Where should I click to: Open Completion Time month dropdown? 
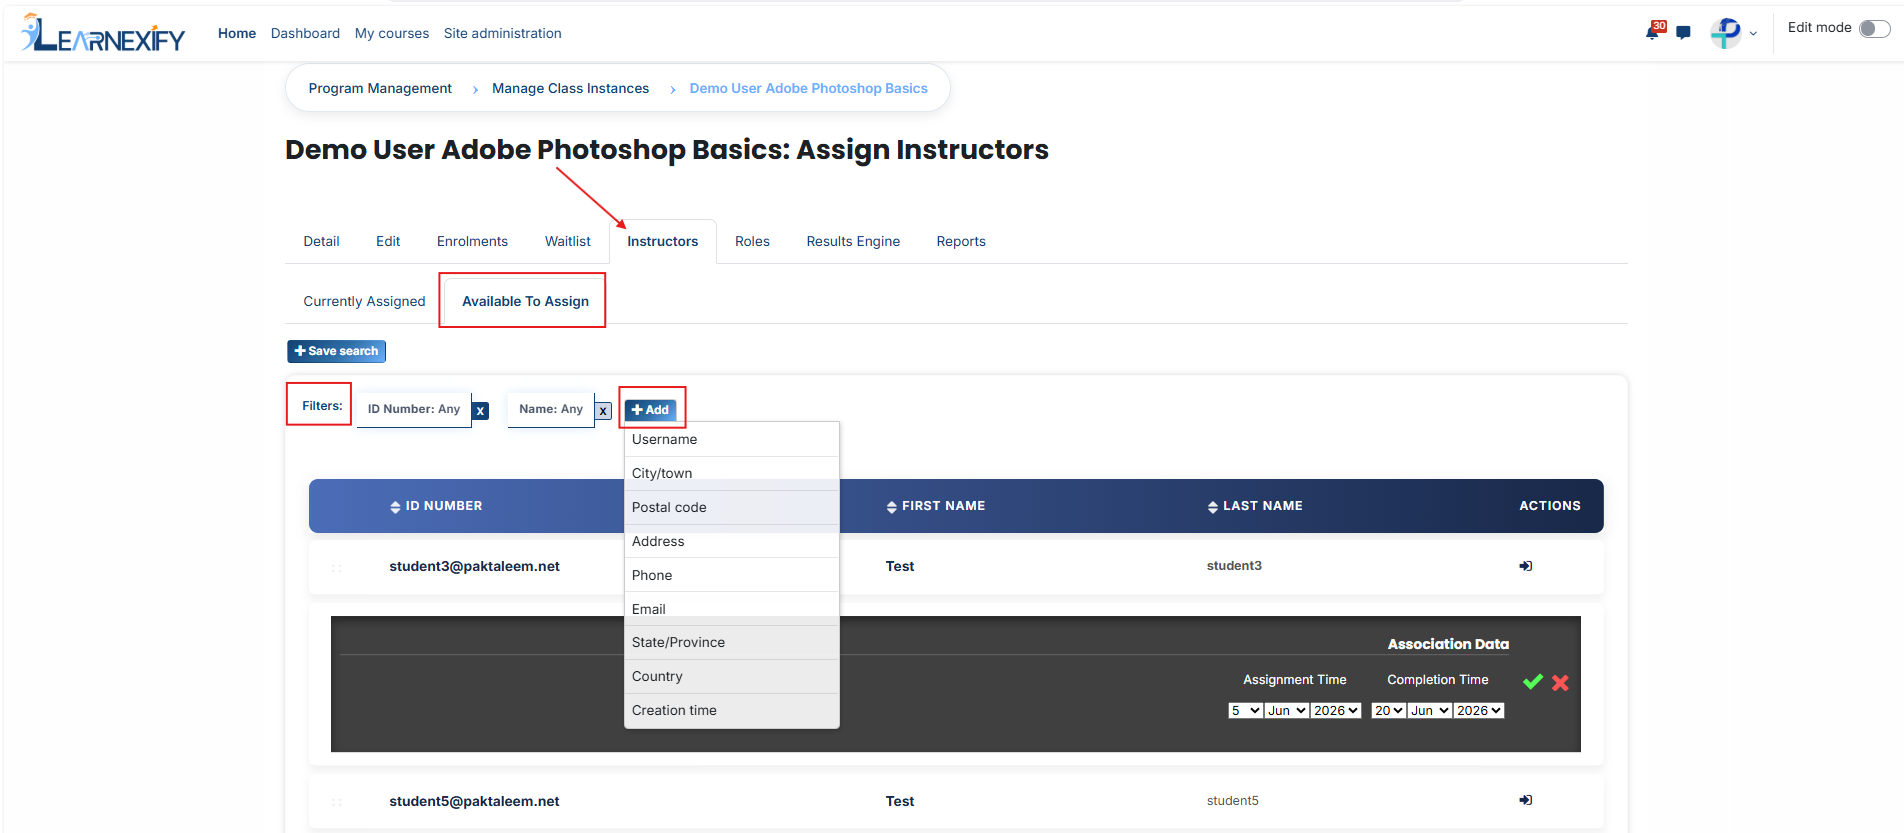[1430, 710]
